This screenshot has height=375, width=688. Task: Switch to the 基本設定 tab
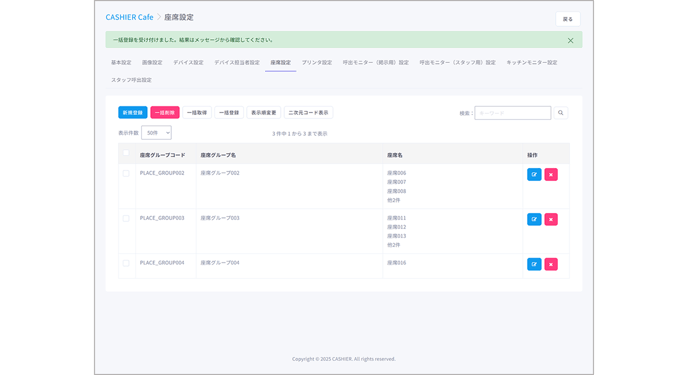pyautogui.click(x=121, y=63)
